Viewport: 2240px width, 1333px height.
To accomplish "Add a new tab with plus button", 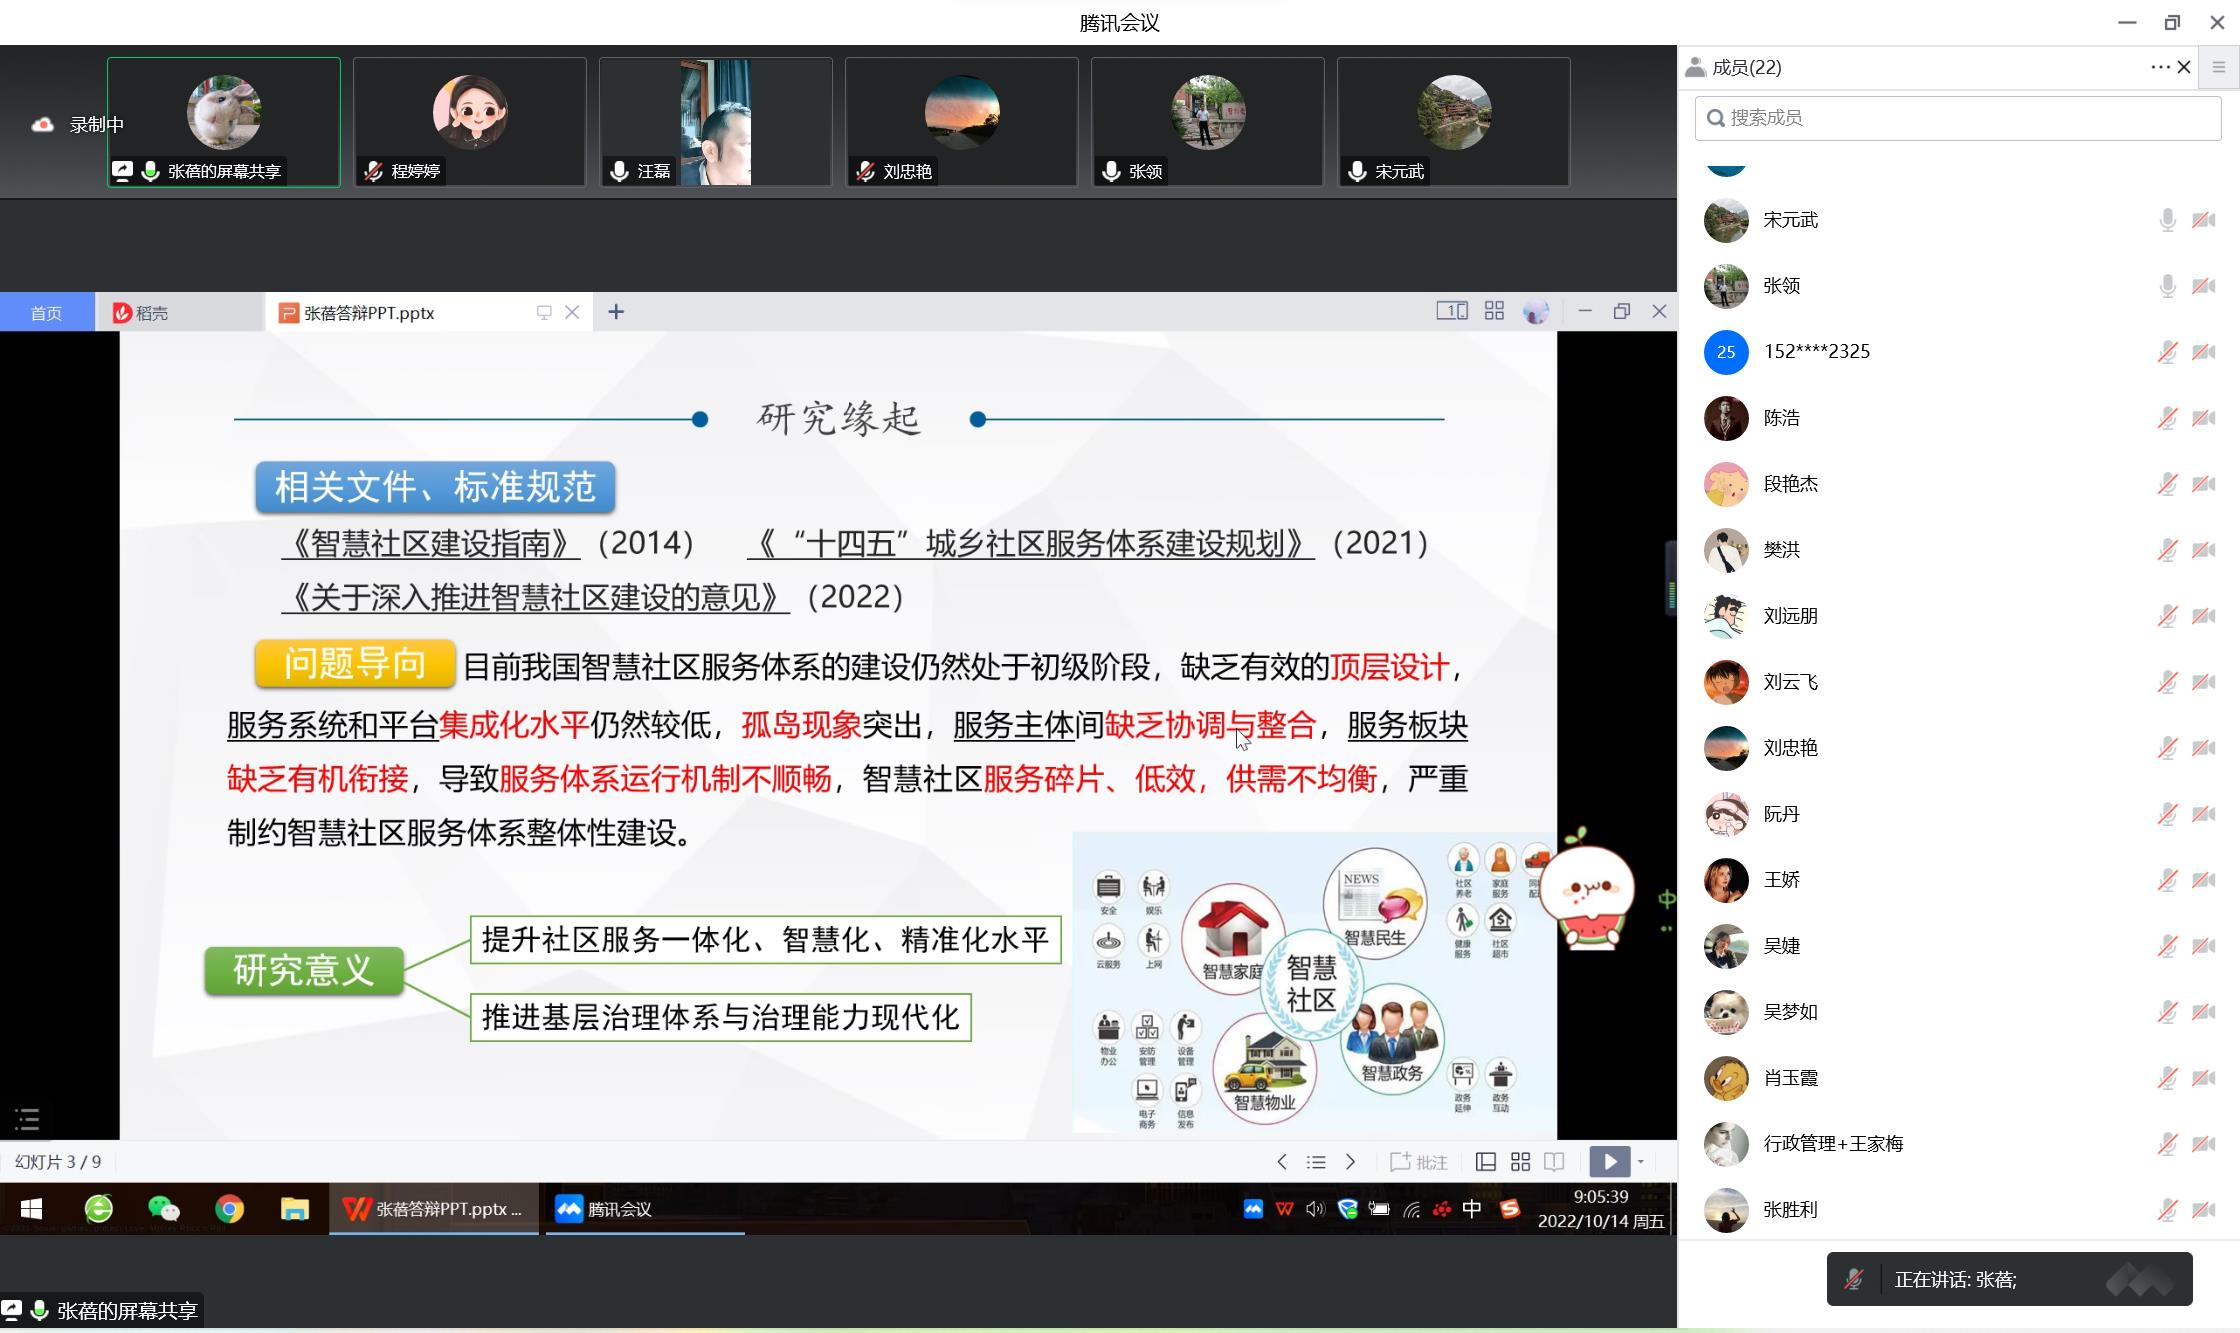I will (616, 312).
